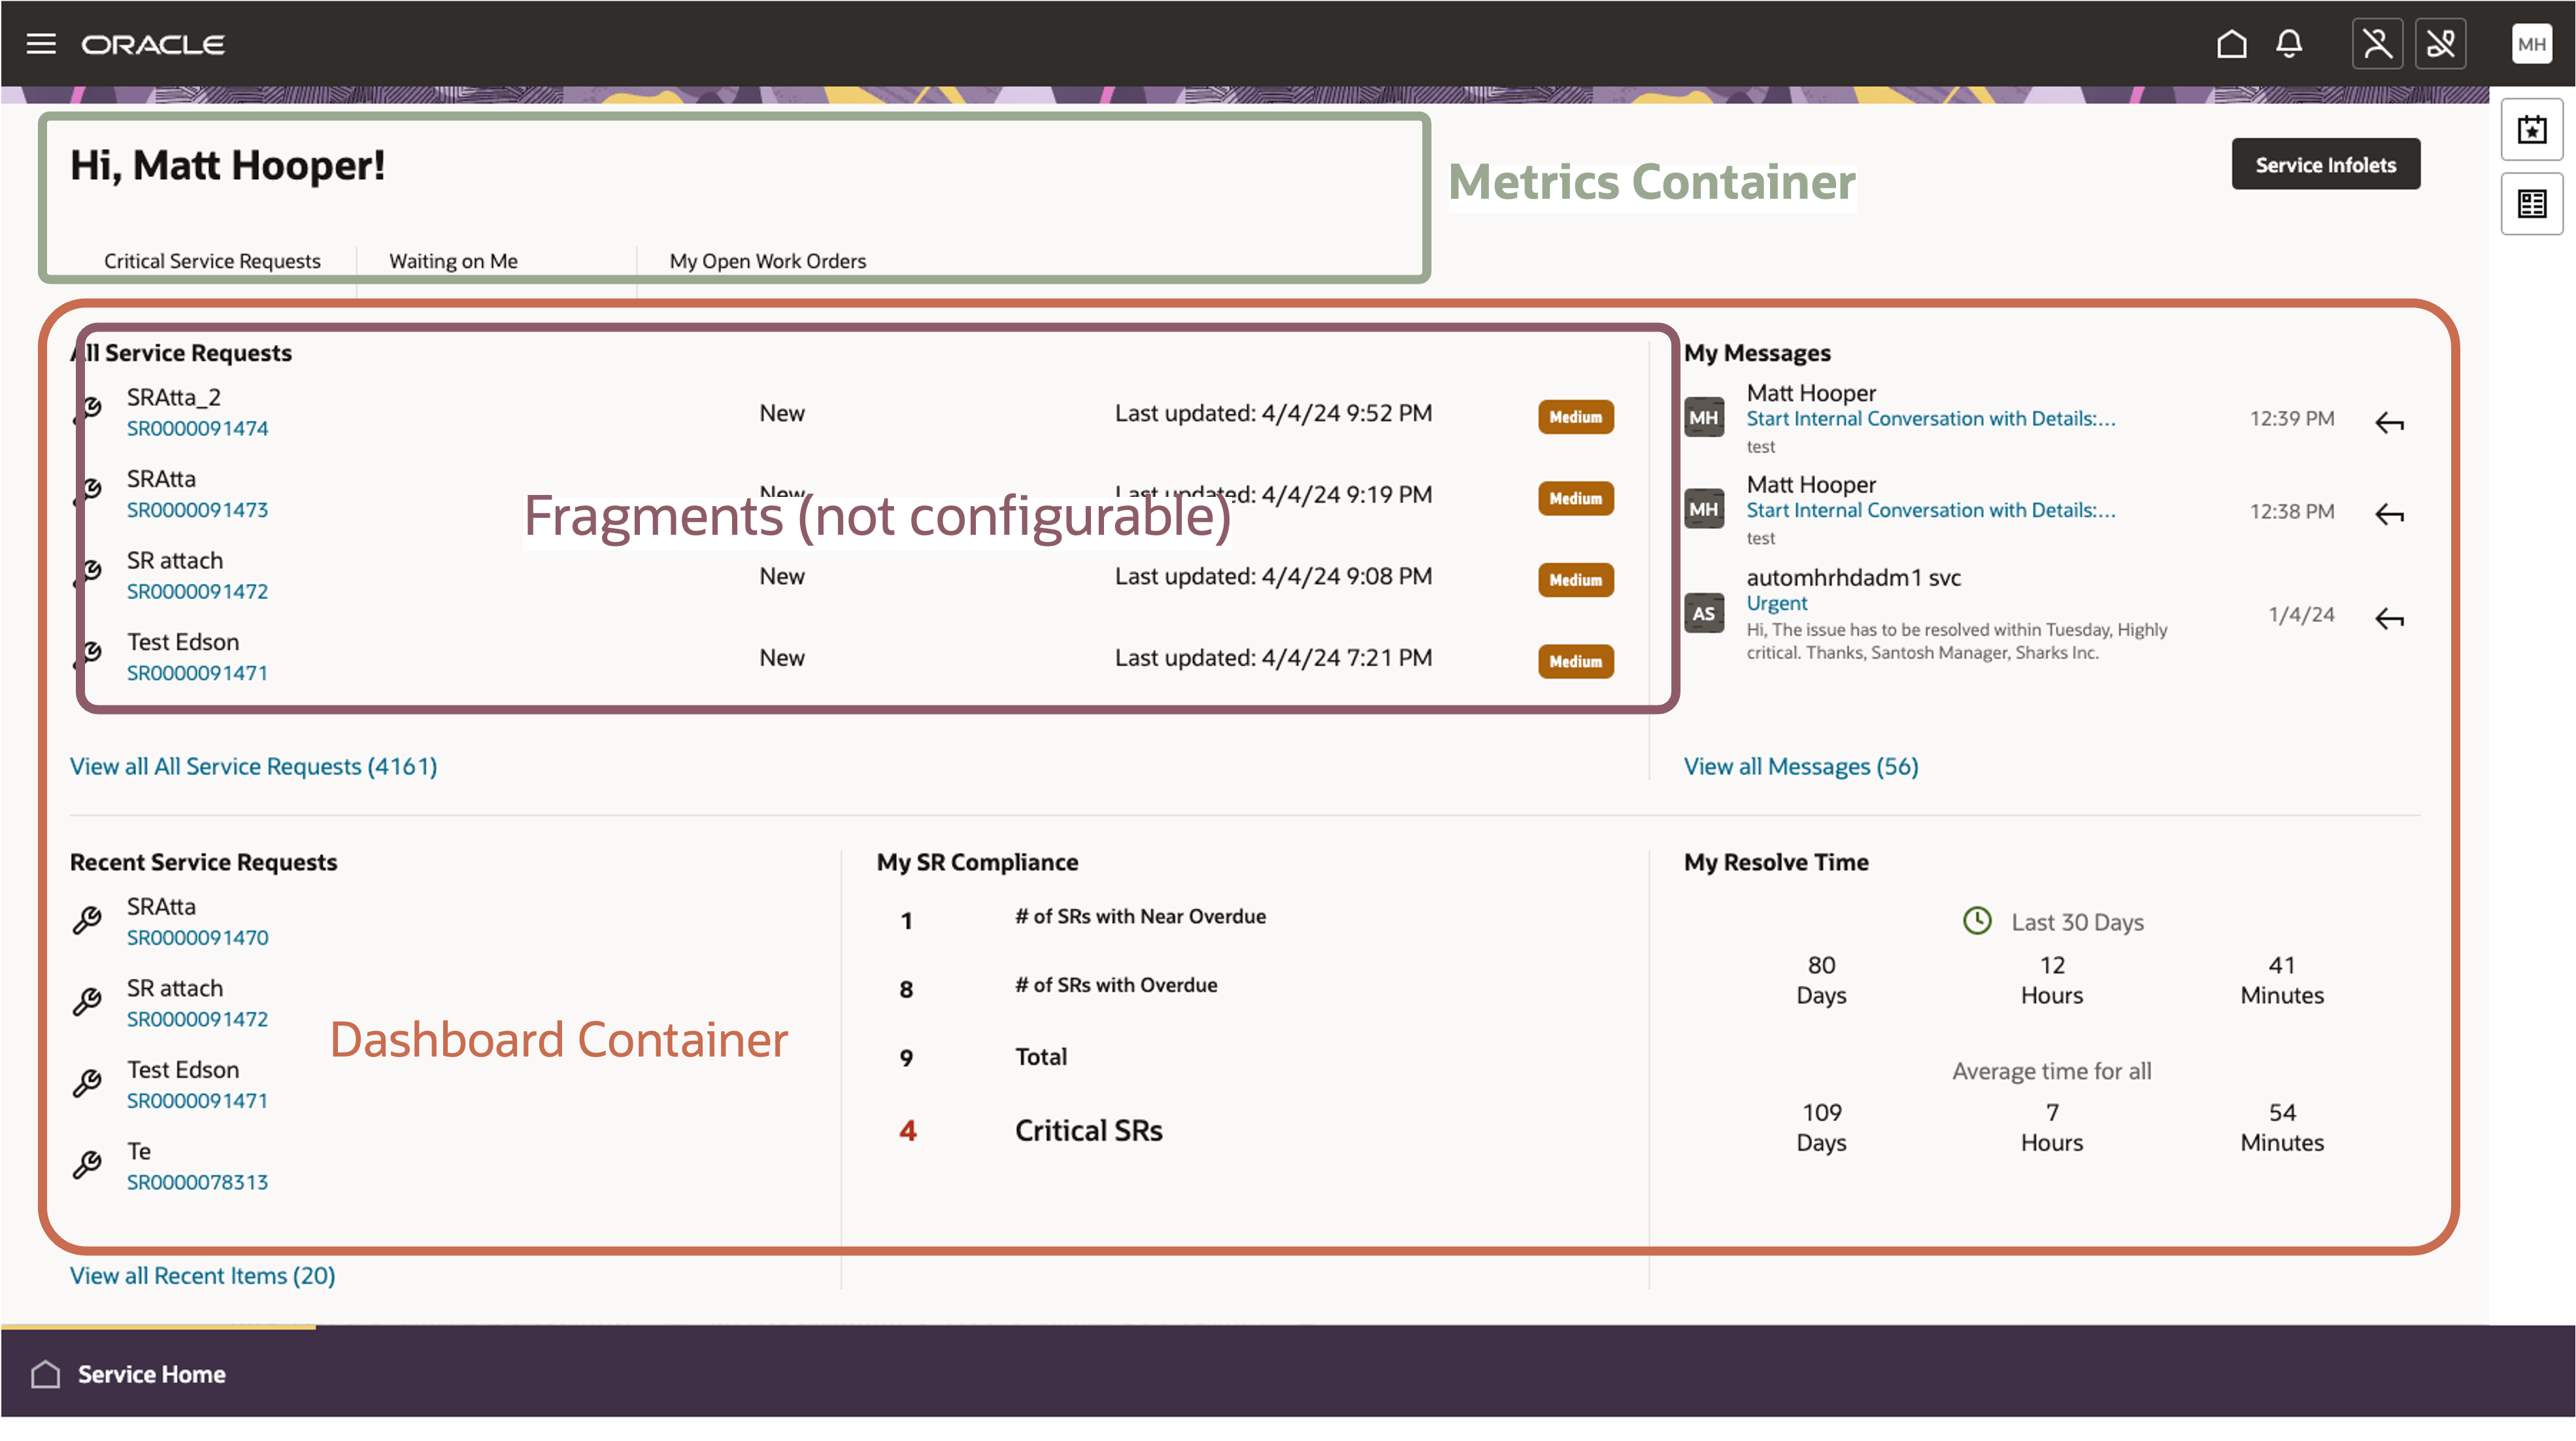The width and height of the screenshot is (2576, 1441).
Task: Click the reply arrow on the 12:39 PM message
Action: (x=2390, y=422)
